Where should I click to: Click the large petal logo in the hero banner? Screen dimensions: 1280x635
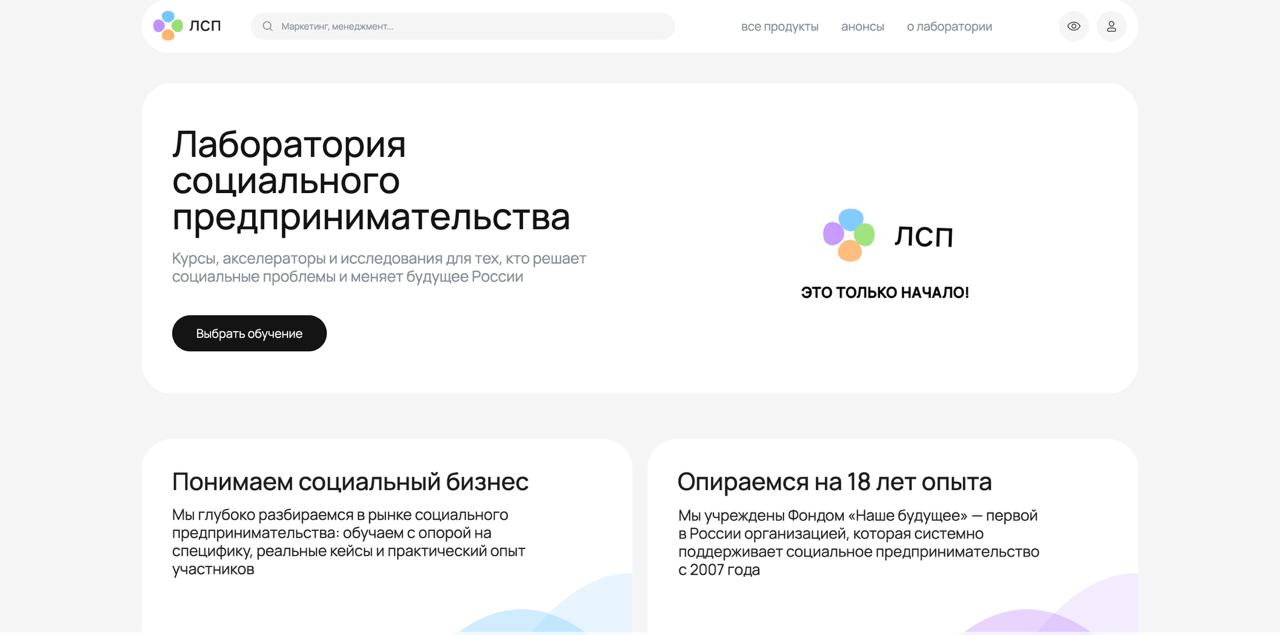(849, 235)
